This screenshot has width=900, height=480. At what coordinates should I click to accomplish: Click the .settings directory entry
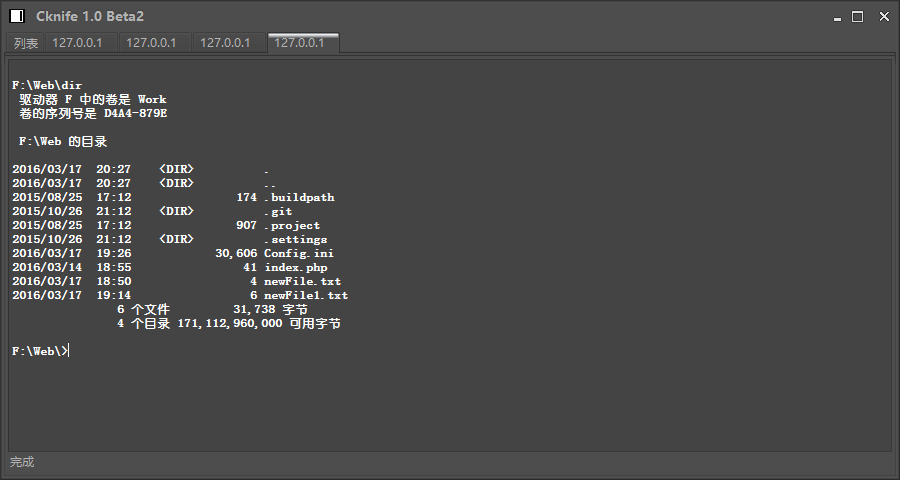pos(295,240)
